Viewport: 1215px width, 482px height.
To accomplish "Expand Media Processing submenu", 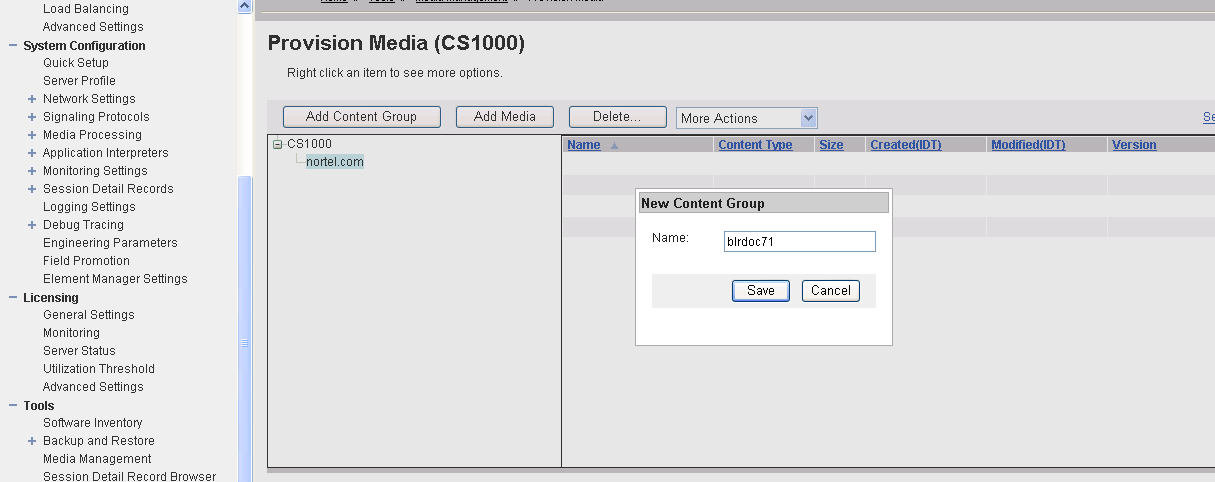I will (32, 135).
